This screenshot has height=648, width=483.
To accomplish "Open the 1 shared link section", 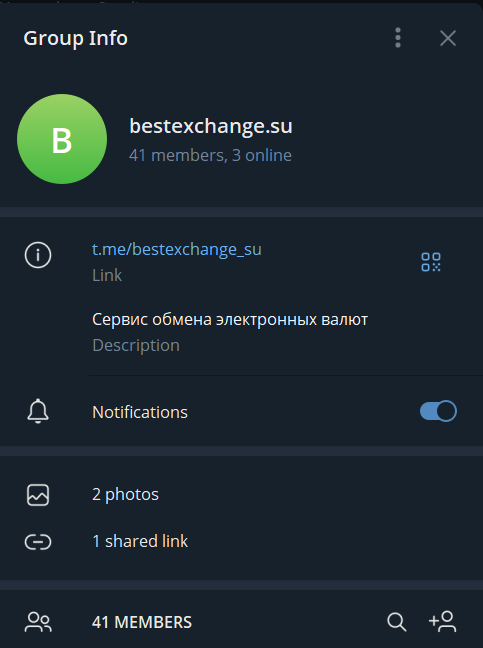I will pyautogui.click(x=241, y=542).
